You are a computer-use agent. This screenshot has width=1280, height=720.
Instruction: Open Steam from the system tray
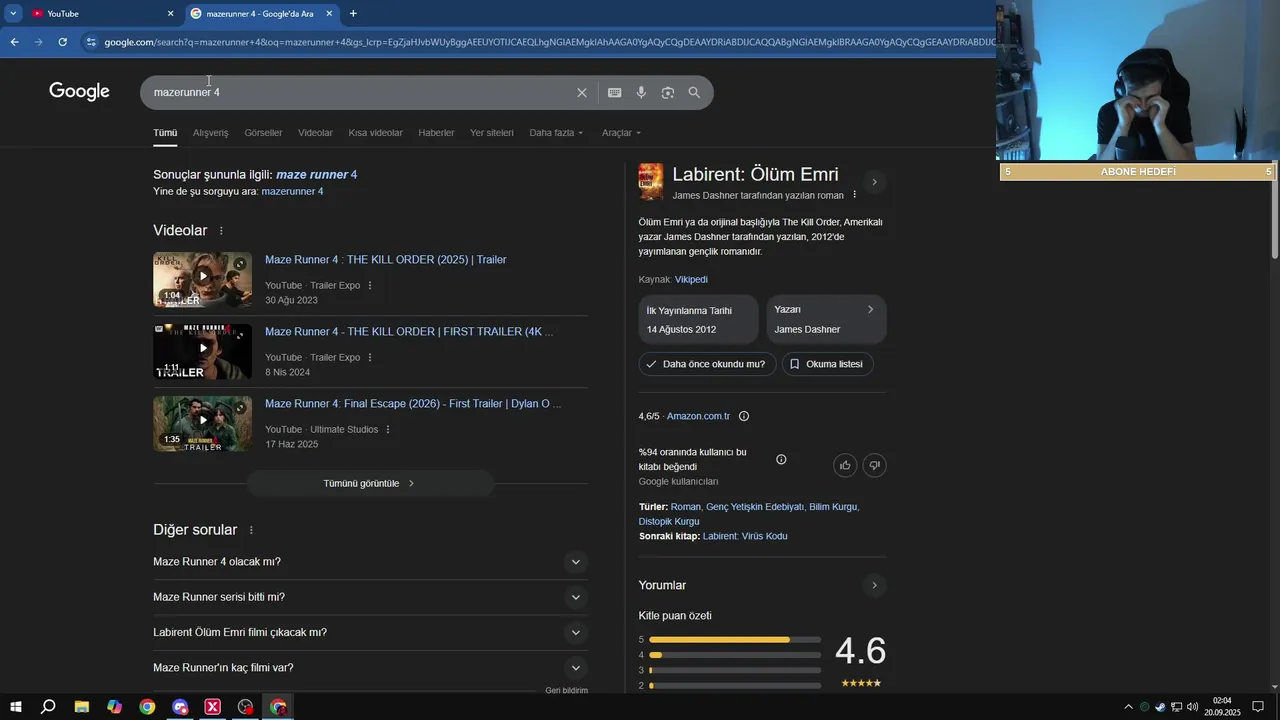(1160, 707)
